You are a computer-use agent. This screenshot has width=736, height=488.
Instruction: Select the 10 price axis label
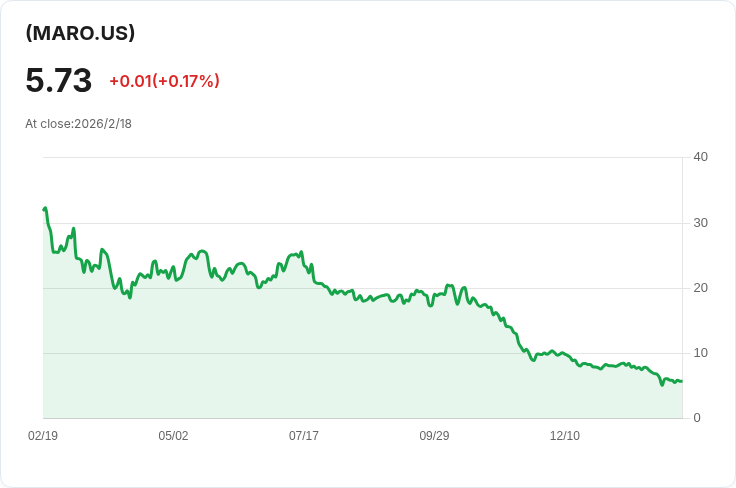pos(700,353)
